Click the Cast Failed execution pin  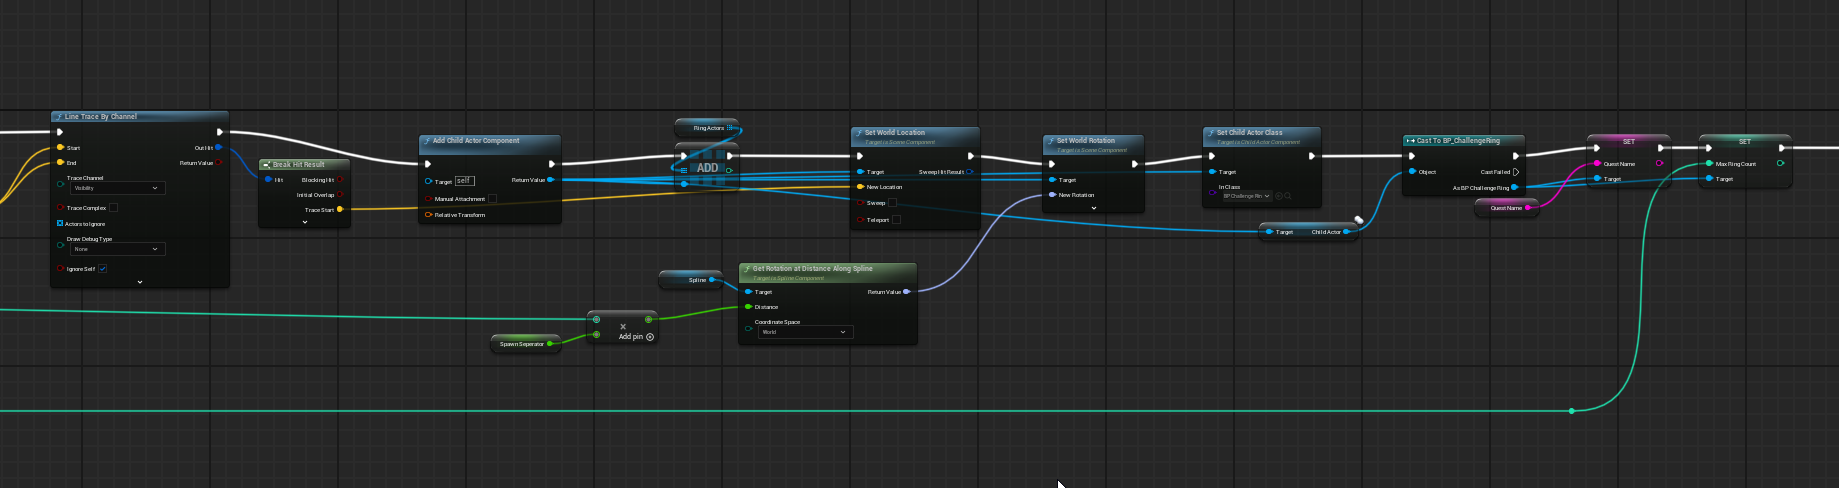click(1516, 172)
